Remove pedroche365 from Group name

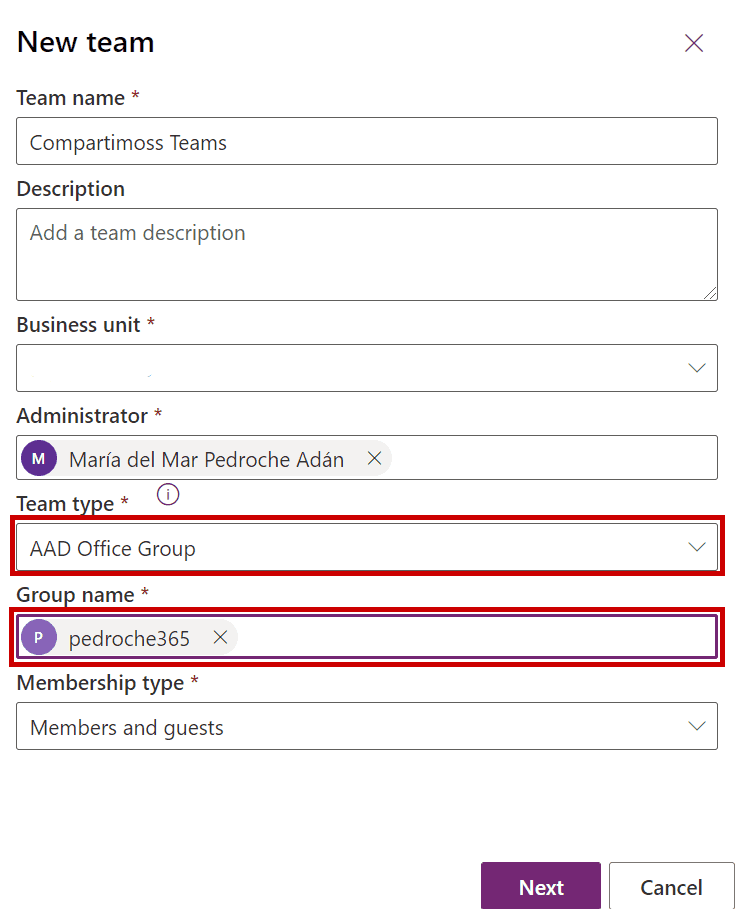pos(220,637)
